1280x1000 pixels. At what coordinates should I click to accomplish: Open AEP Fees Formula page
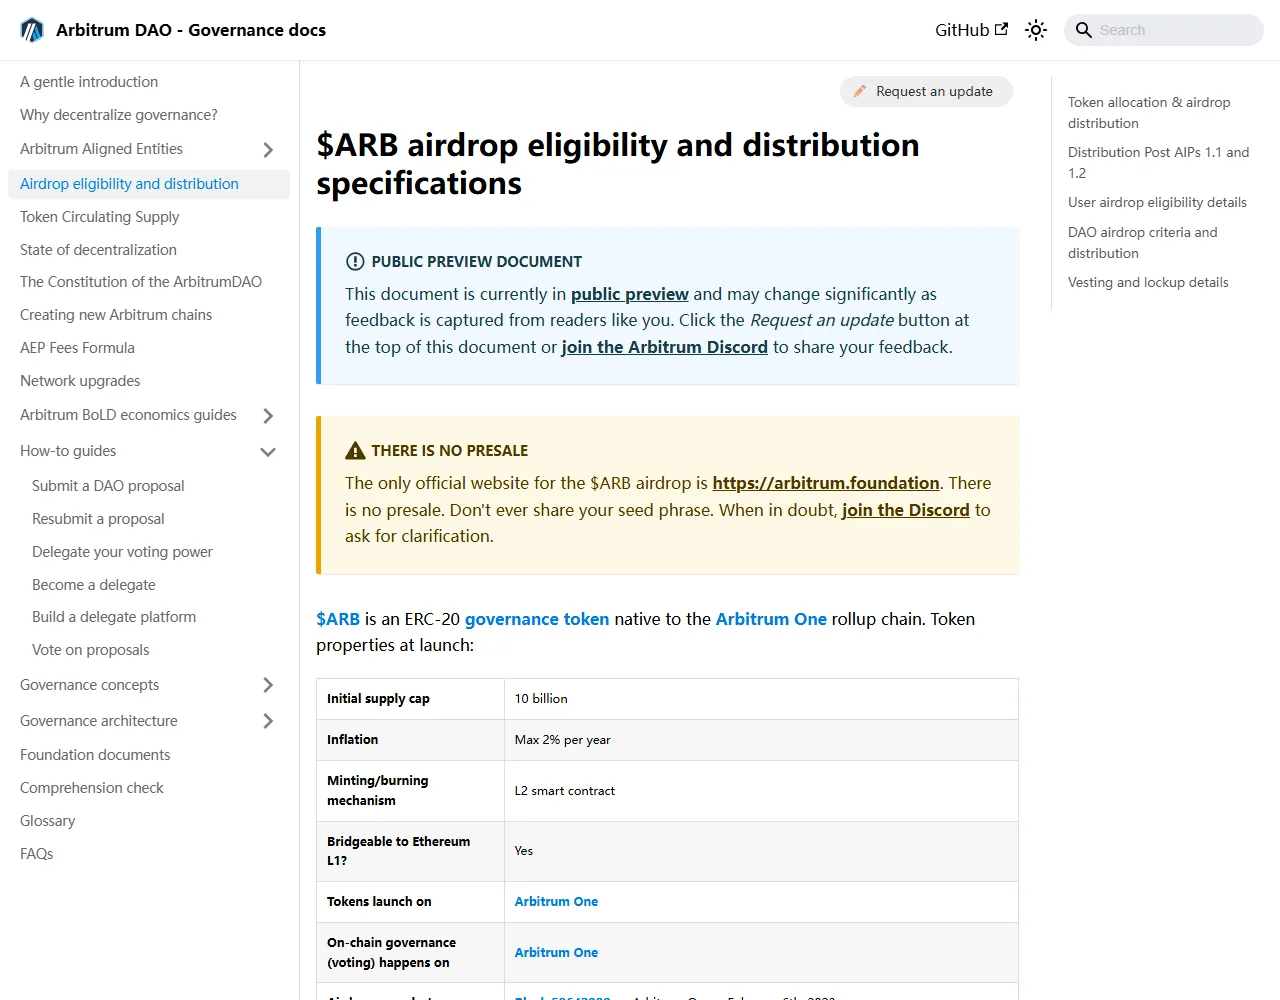tap(77, 348)
